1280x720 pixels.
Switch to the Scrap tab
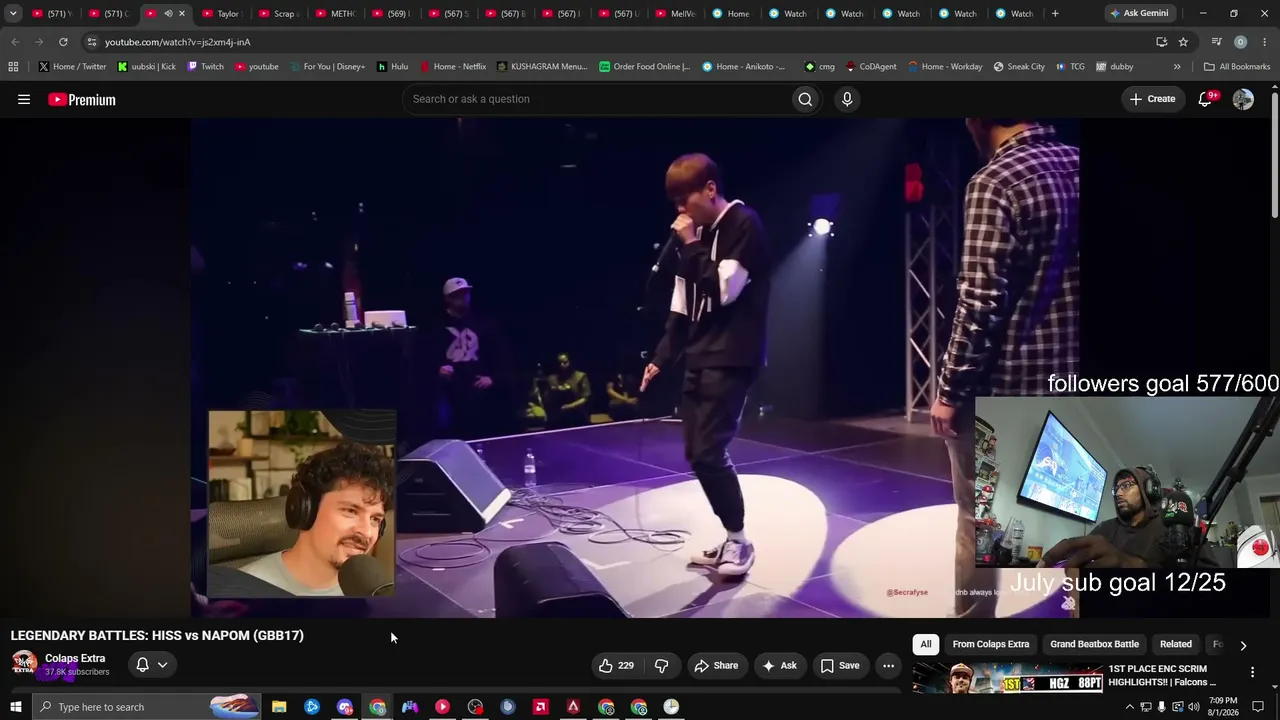(278, 13)
